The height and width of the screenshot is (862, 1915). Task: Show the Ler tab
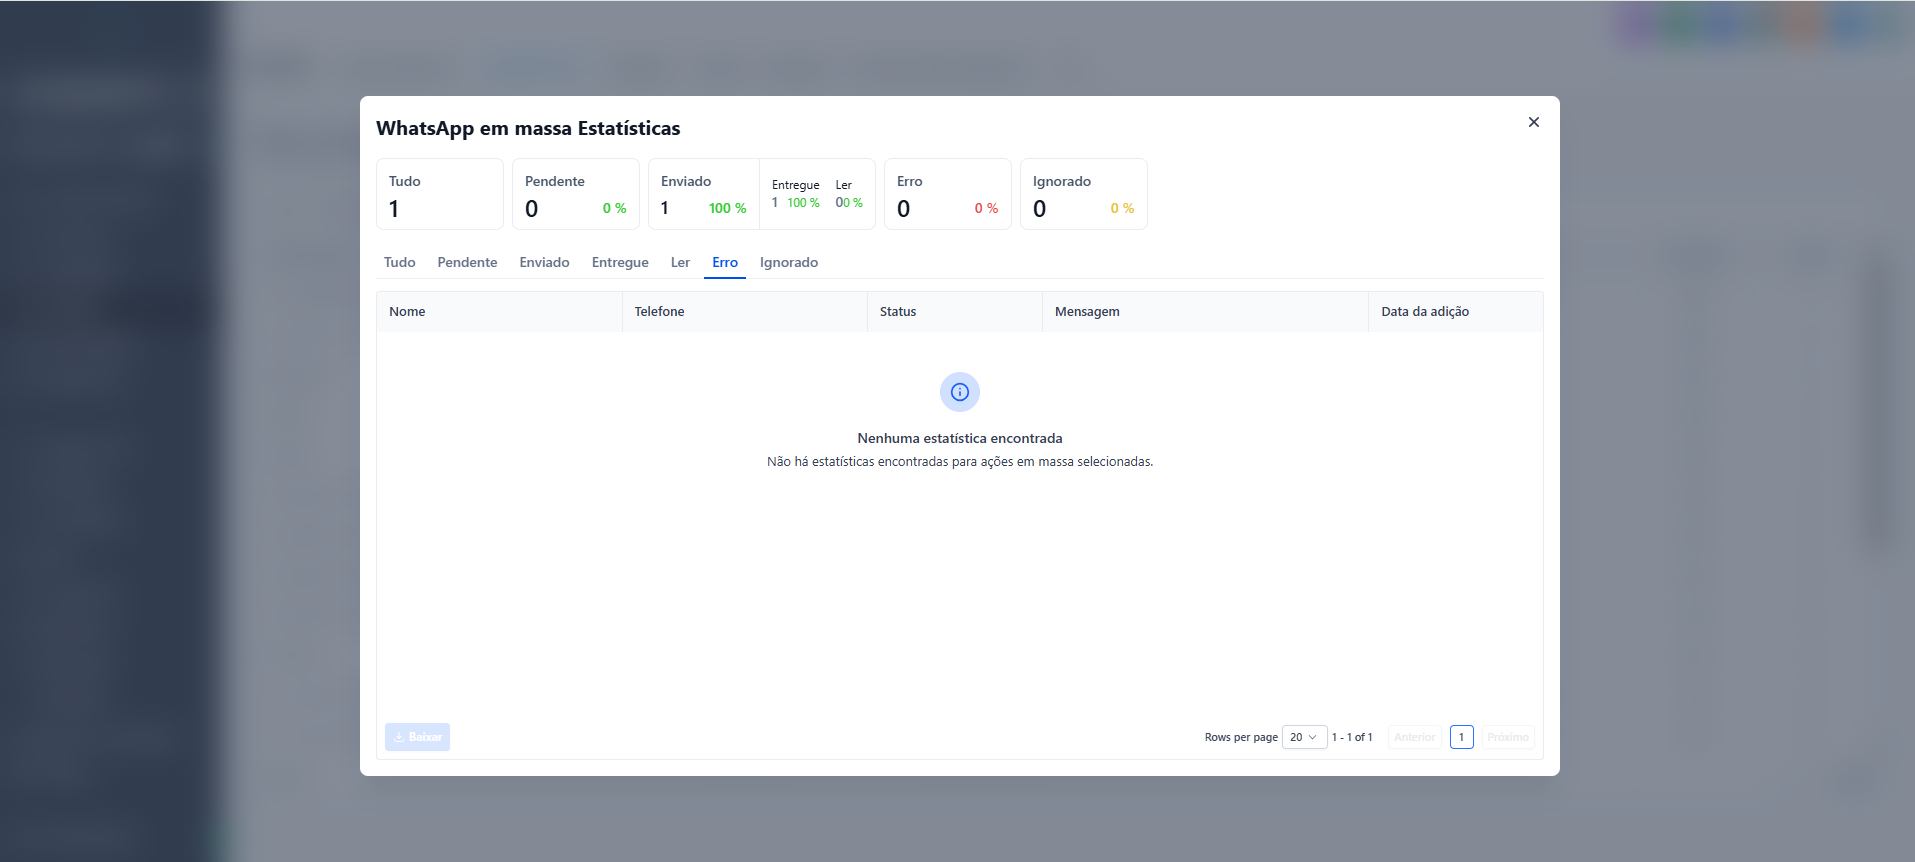680,262
